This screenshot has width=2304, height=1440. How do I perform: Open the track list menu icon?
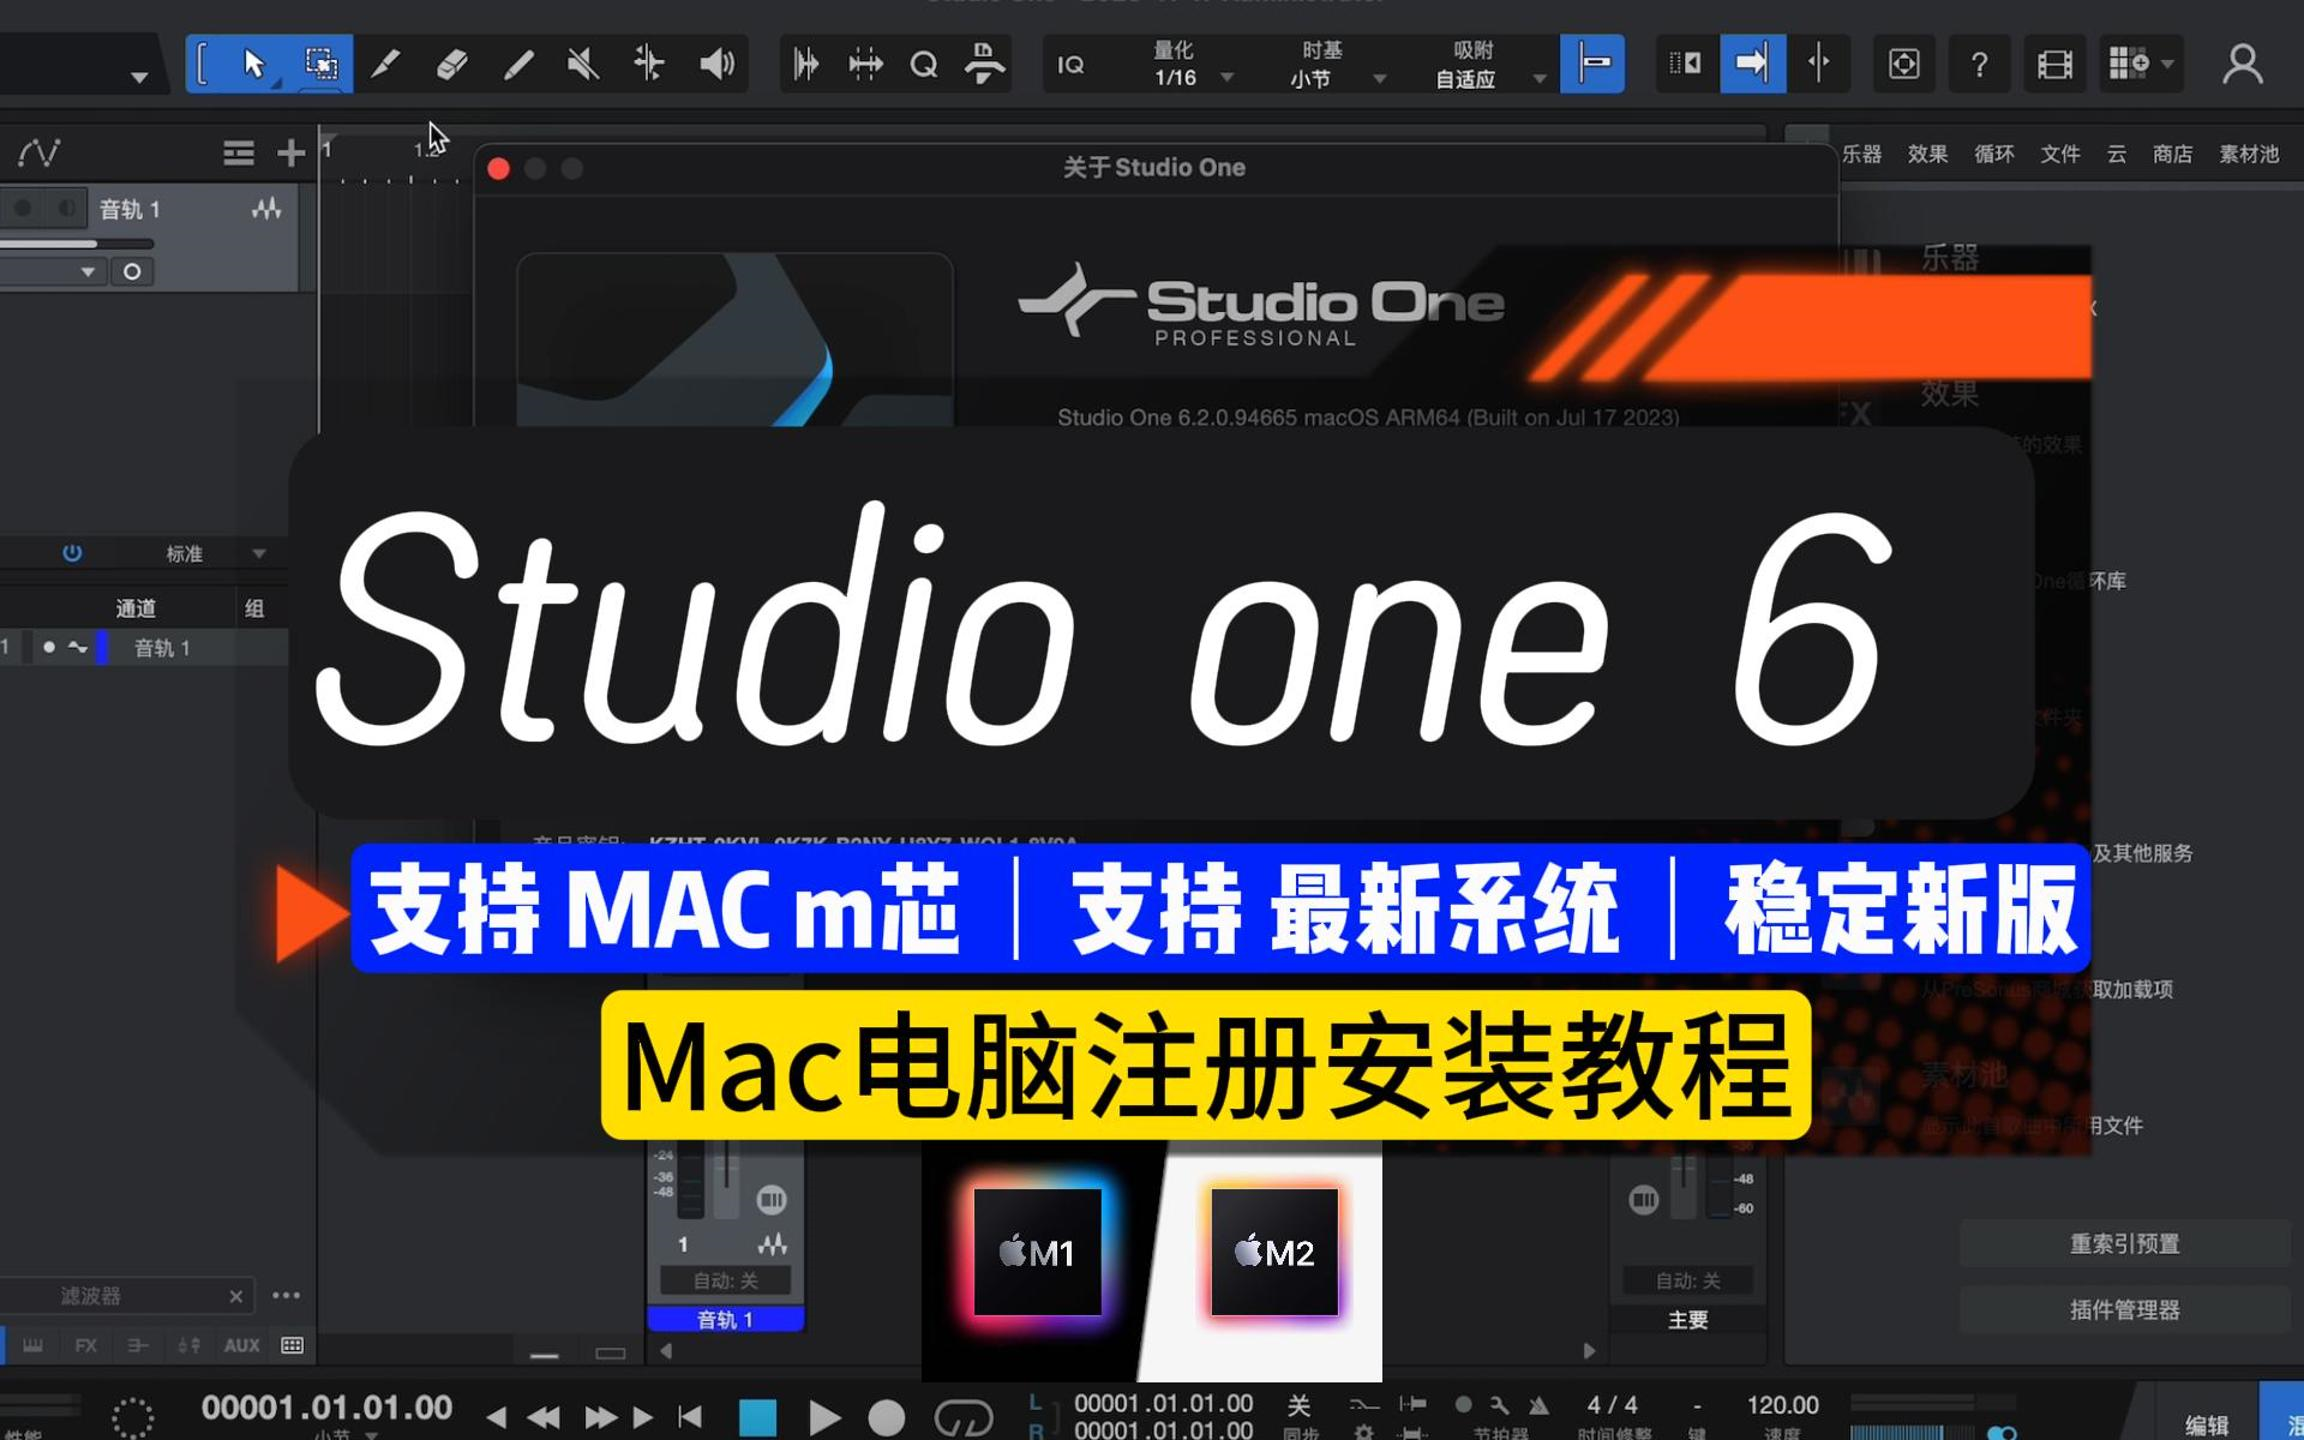[238, 153]
